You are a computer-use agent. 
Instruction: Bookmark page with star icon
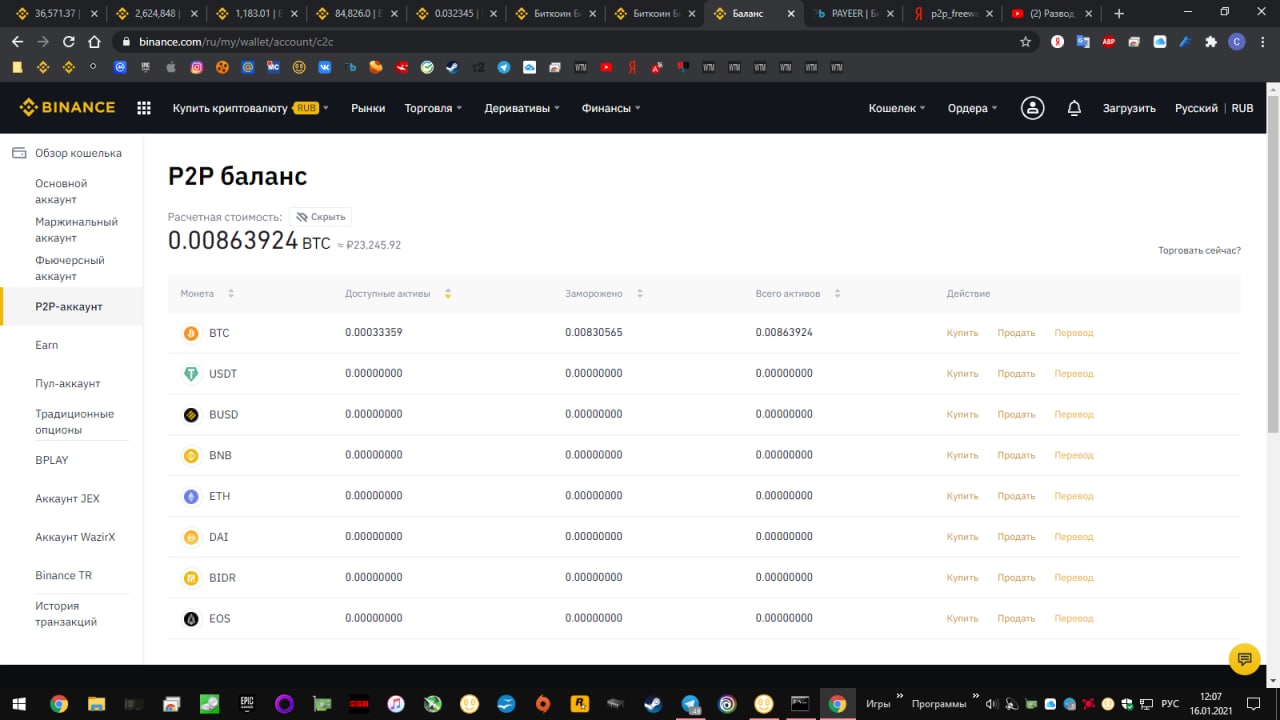coord(1025,42)
